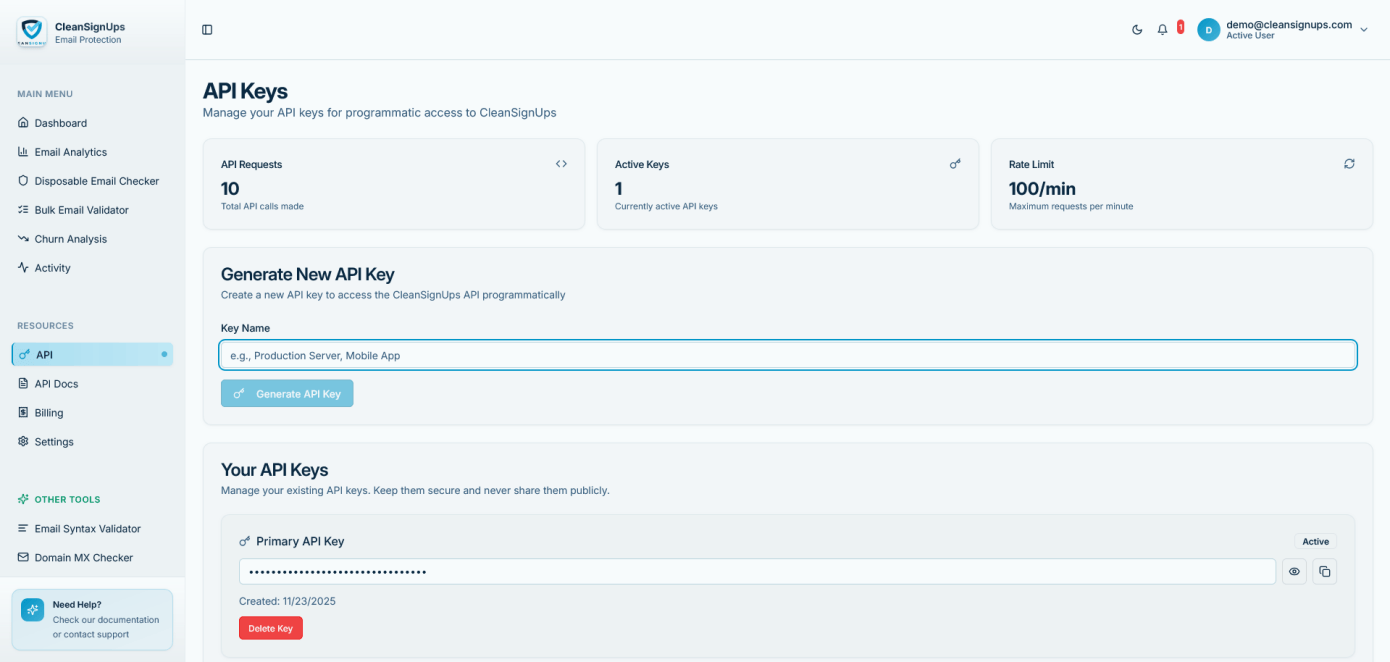This screenshot has height=662, width=1390.
Task: Toggle dark mode with moon icon
Action: pos(1137,30)
